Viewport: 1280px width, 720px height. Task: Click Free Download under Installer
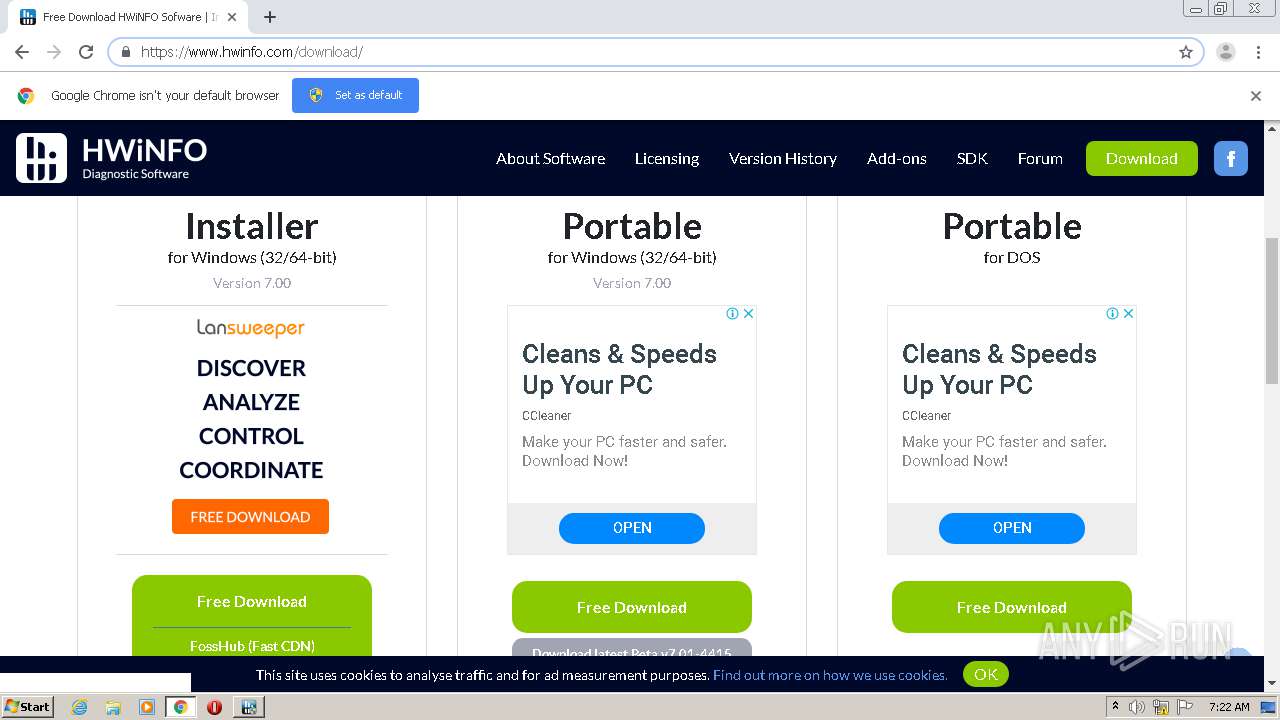(x=252, y=601)
